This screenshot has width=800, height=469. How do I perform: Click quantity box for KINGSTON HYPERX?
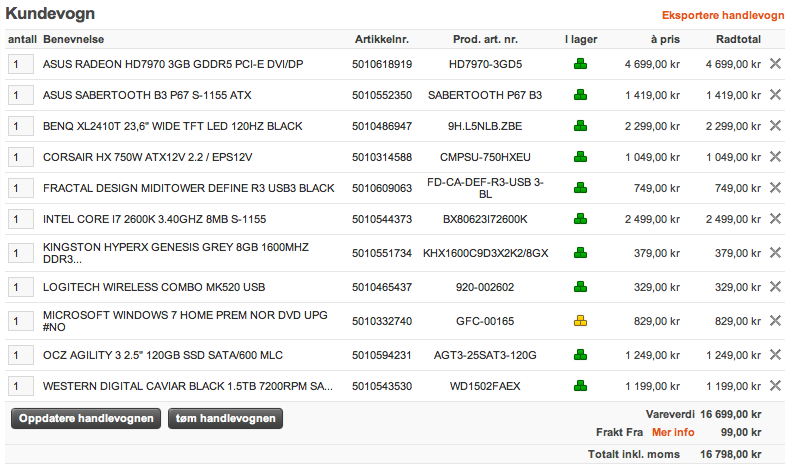point(21,253)
